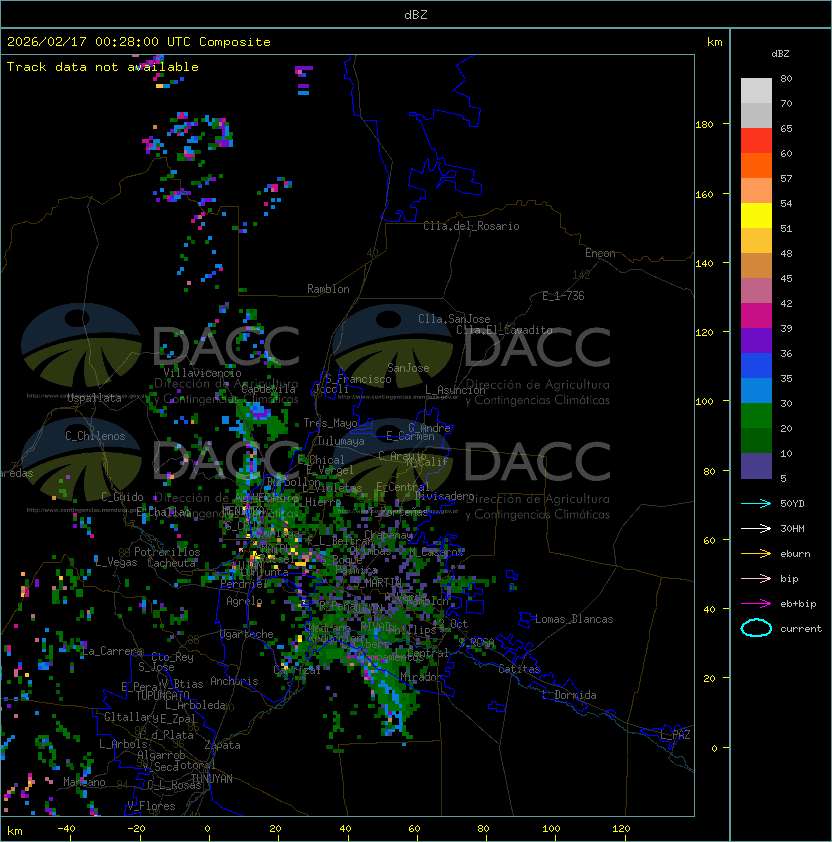Click the 'Villavicencio' map label
The height and width of the screenshot is (842, 832).
202,373
